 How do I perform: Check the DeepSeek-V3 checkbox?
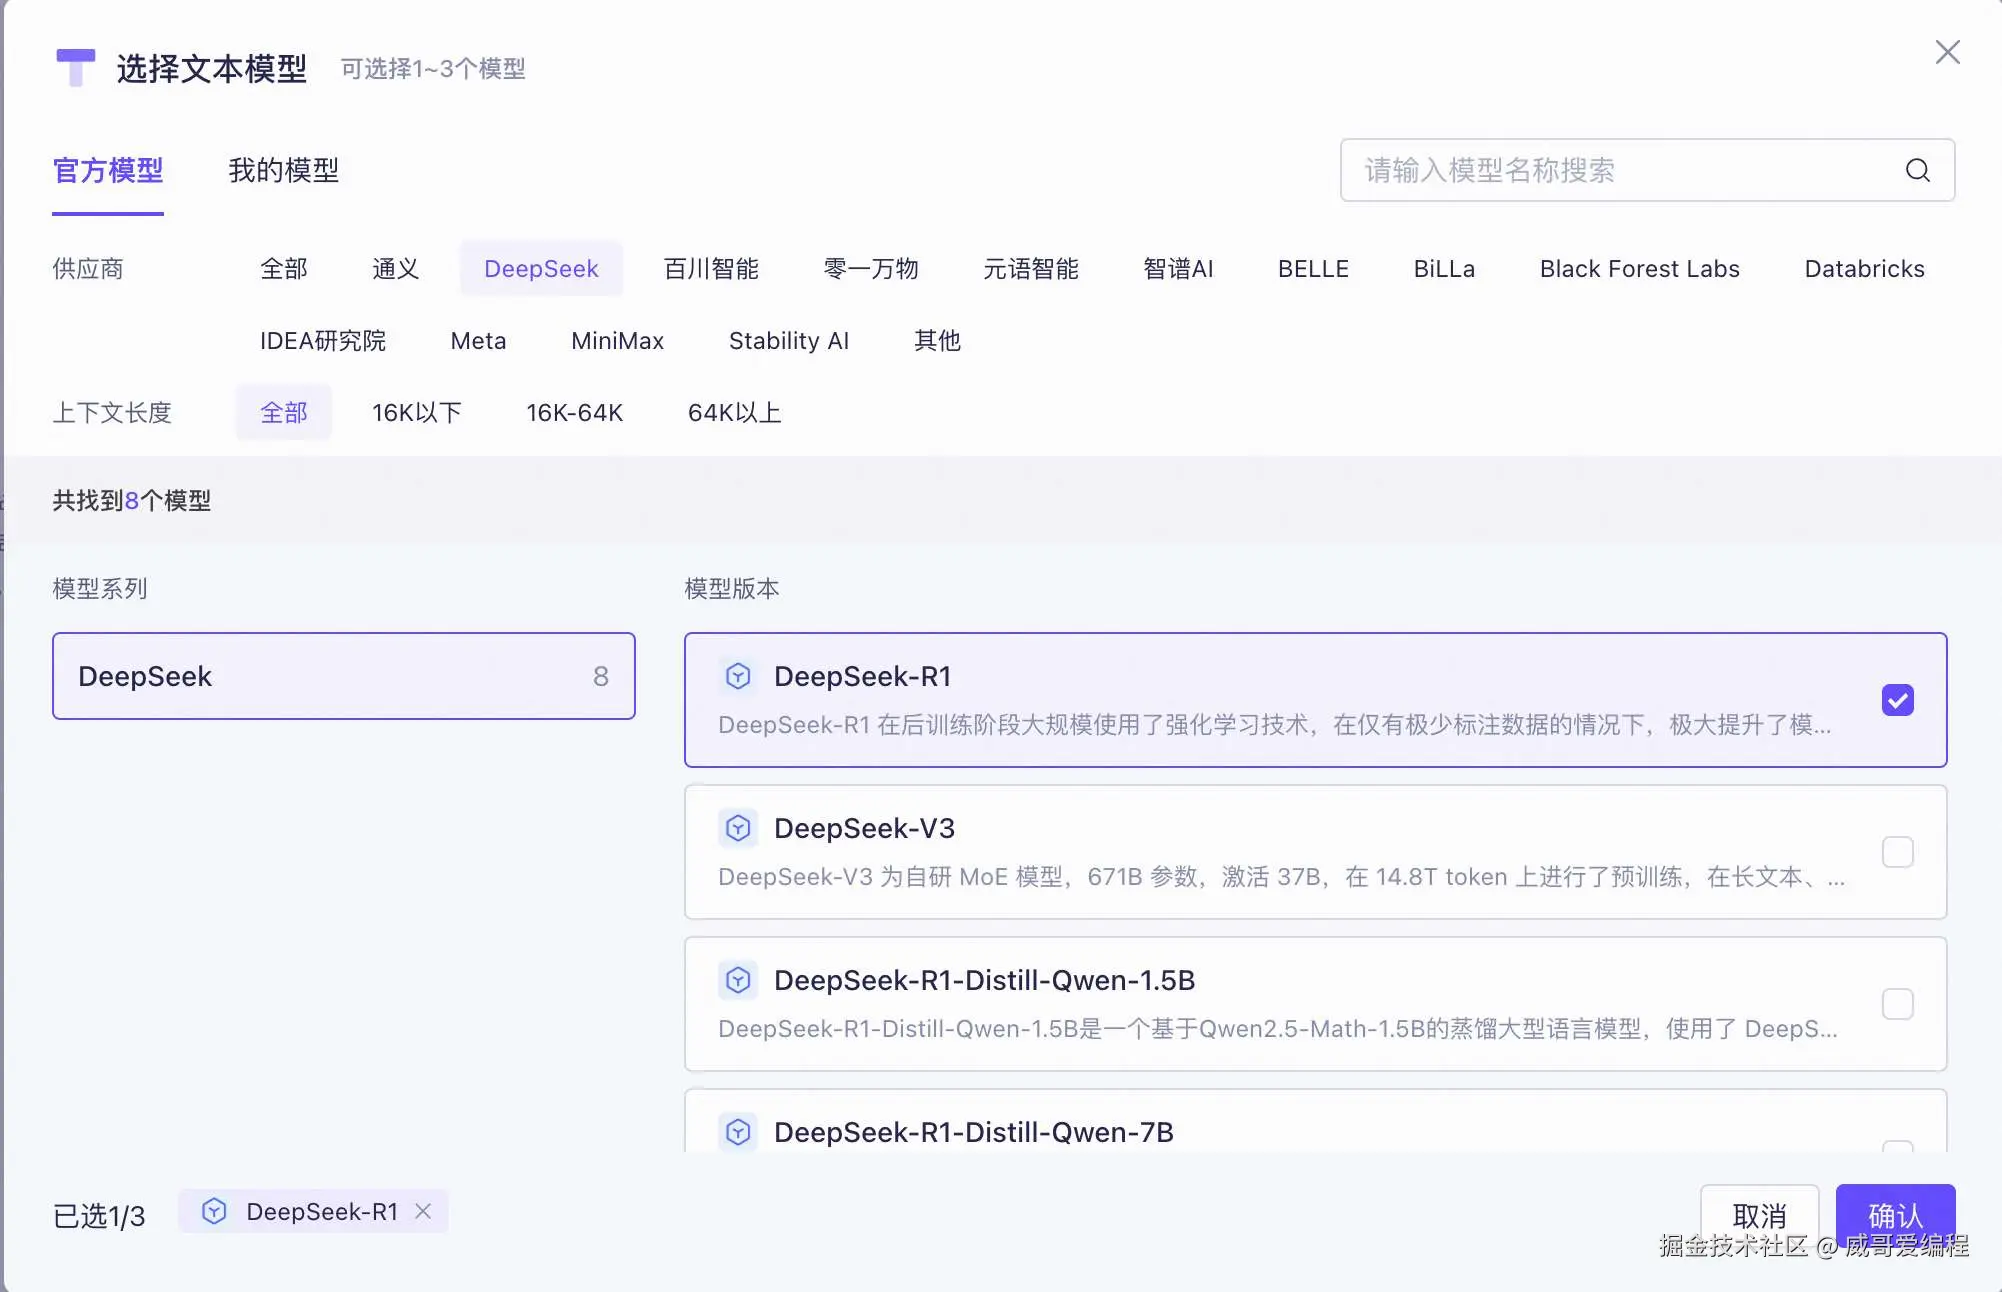coord(1897,852)
